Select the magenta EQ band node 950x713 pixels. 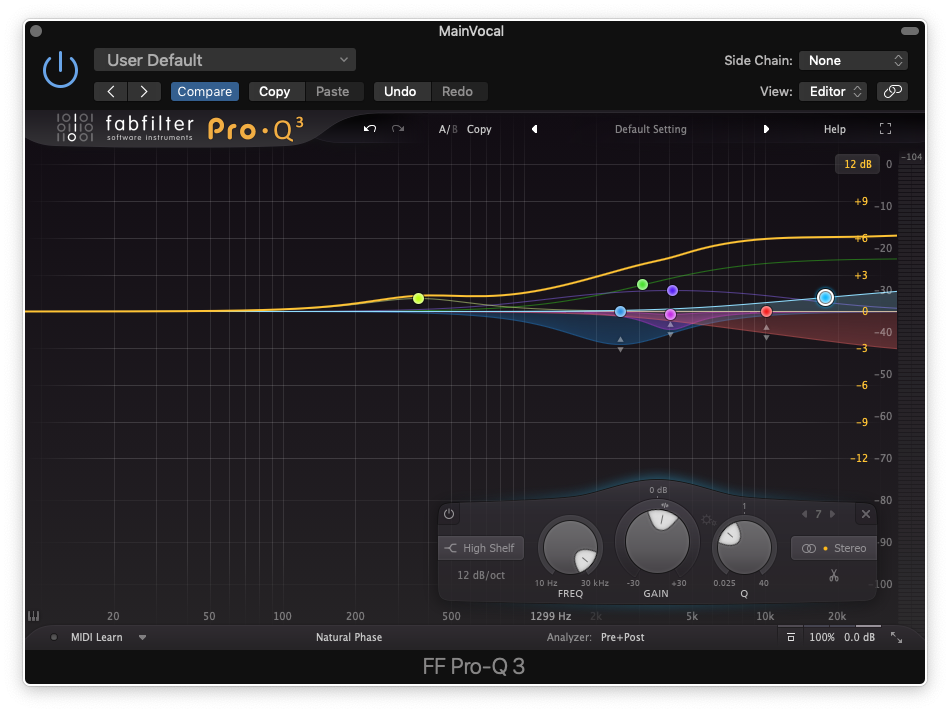pyautogui.click(x=670, y=314)
